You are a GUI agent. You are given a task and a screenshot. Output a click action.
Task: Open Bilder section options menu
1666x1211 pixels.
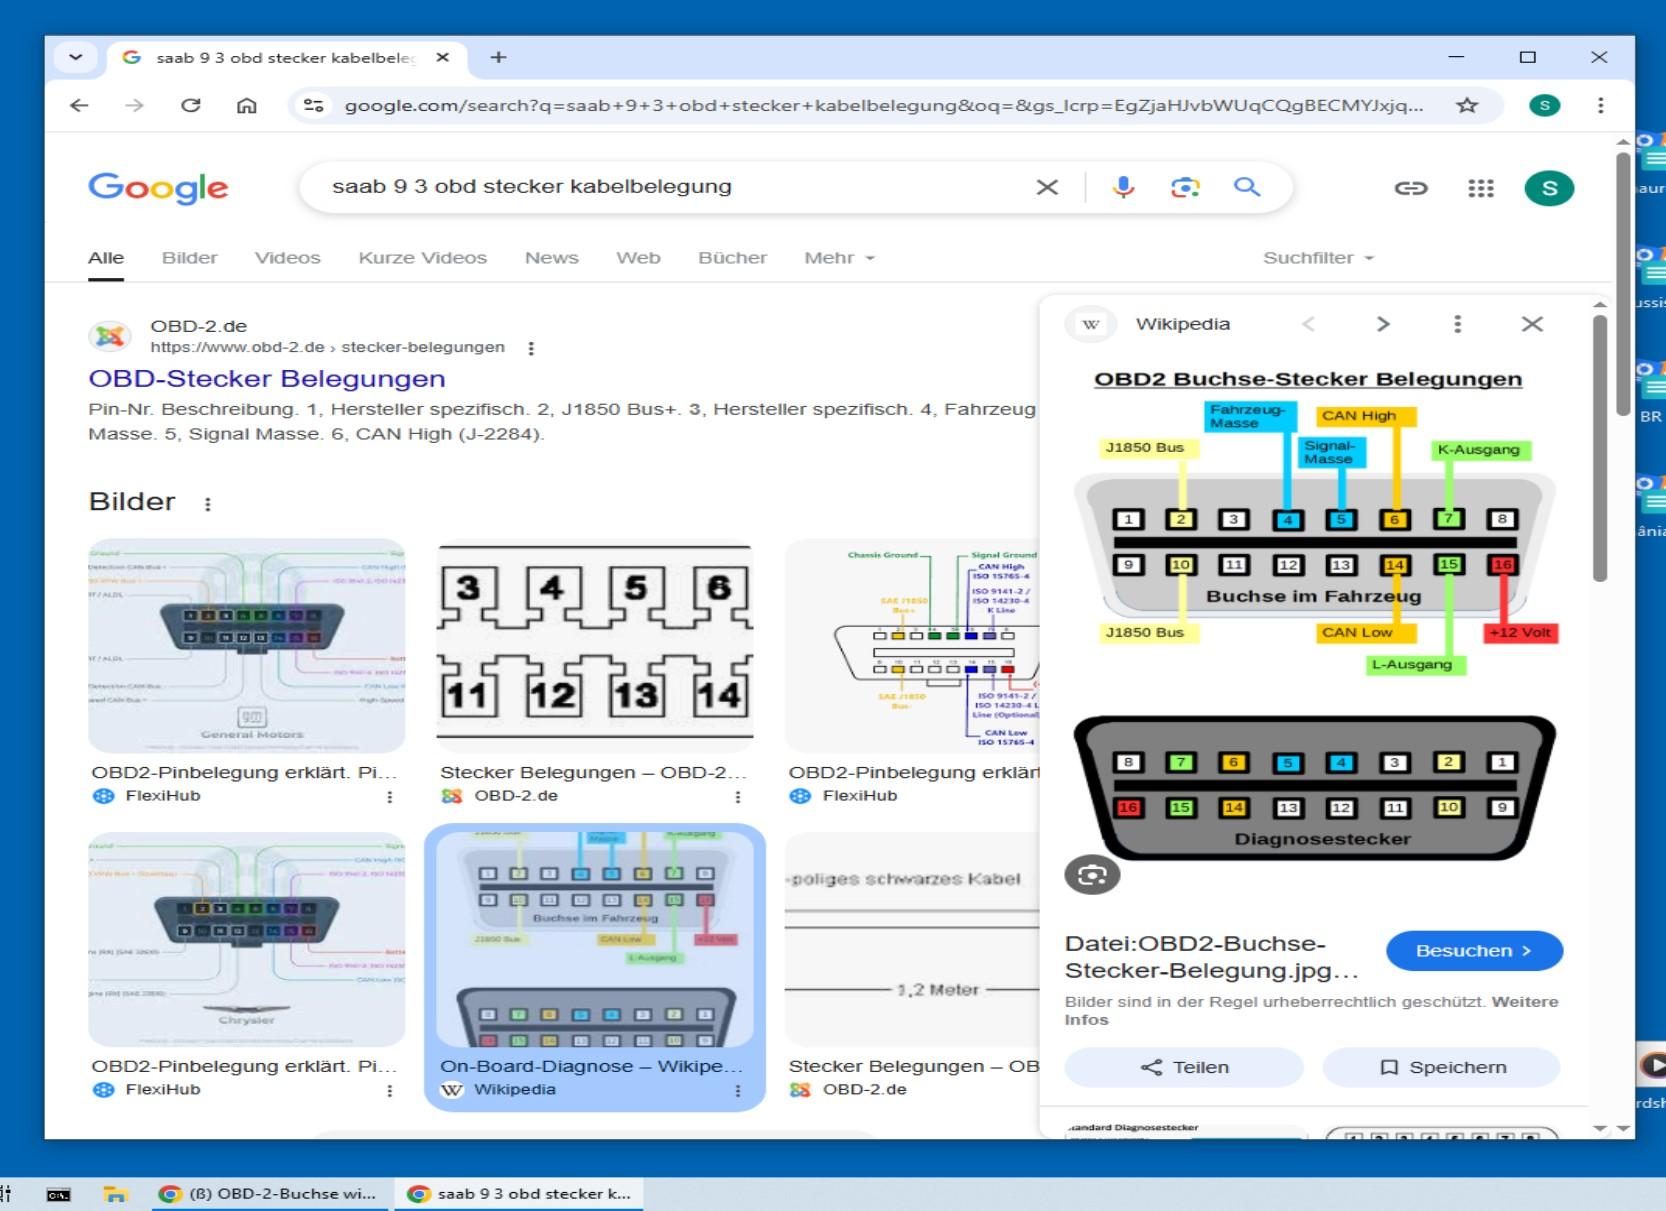pyautogui.click(x=207, y=504)
